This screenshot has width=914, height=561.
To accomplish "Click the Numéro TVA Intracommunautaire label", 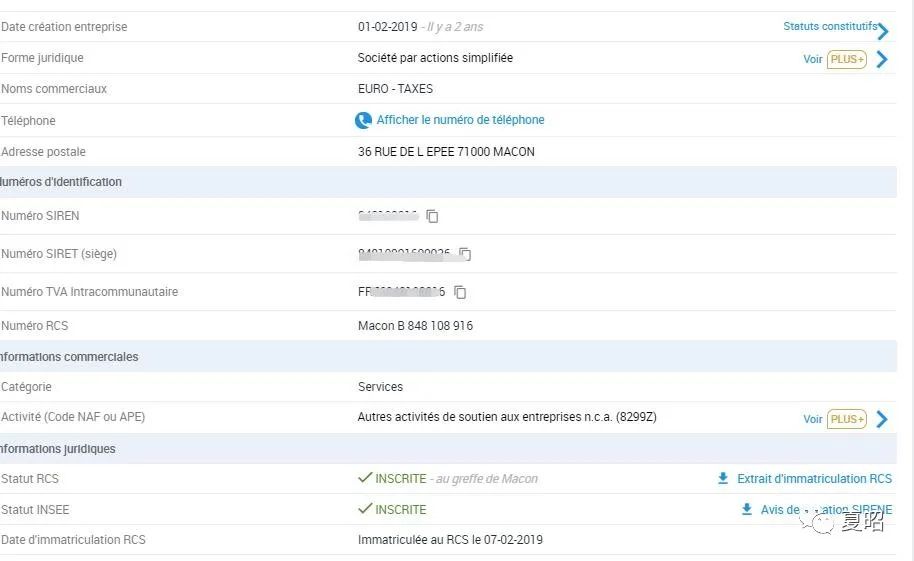I will 89,292.
